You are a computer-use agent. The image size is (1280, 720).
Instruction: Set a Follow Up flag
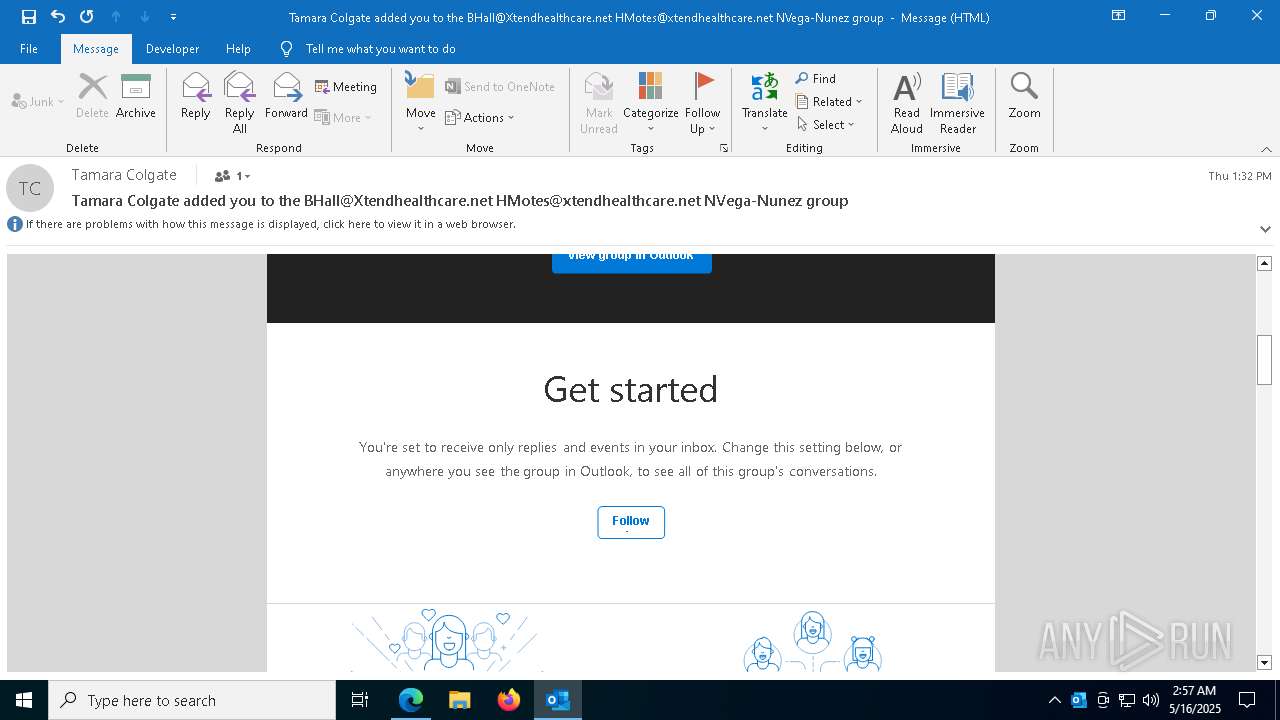tap(703, 103)
